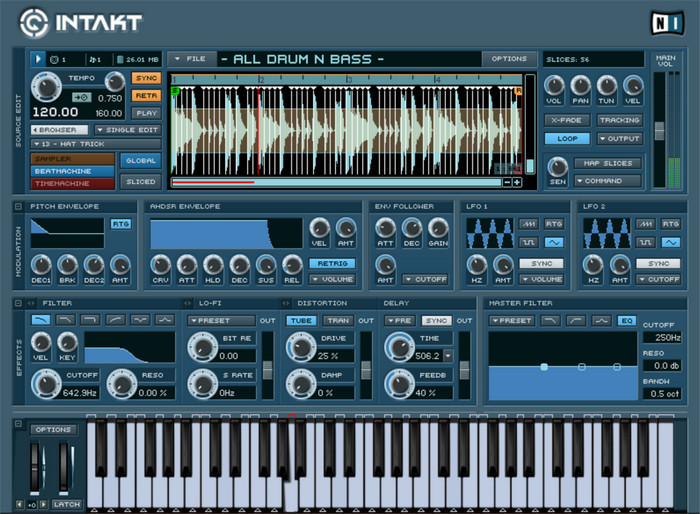Choose Master Filter high-pass shape icon
The height and width of the screenshot is (514, 700).
tap(575, 320)
